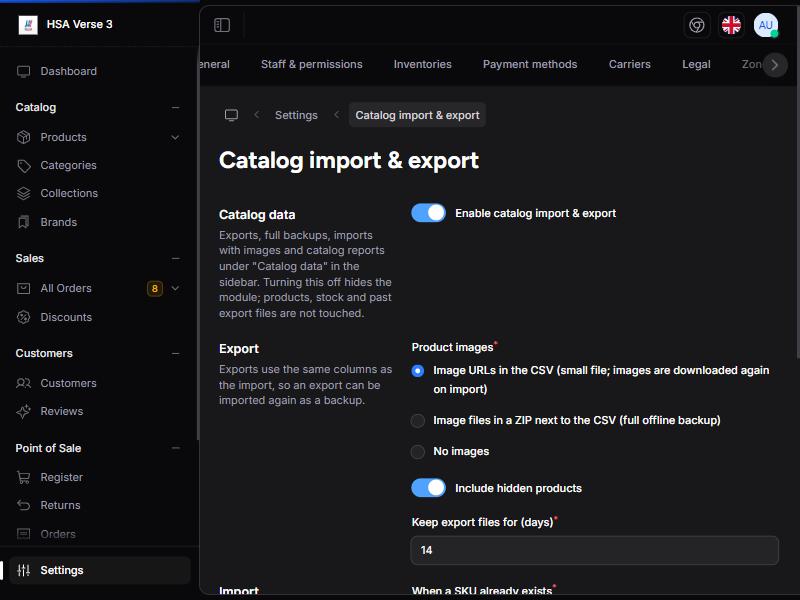Toggle the sidebar panel icon
The image size is (800, 600).
click(222, 25)
